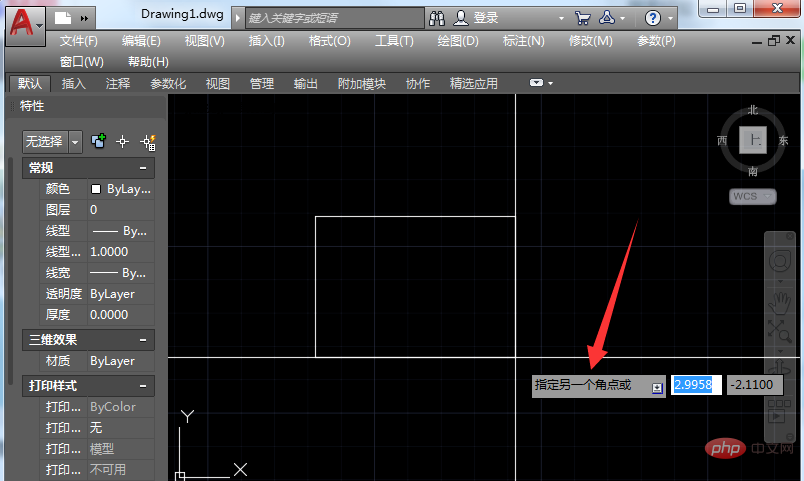Click the select objects crosshair icon

[x=123, y=142]
